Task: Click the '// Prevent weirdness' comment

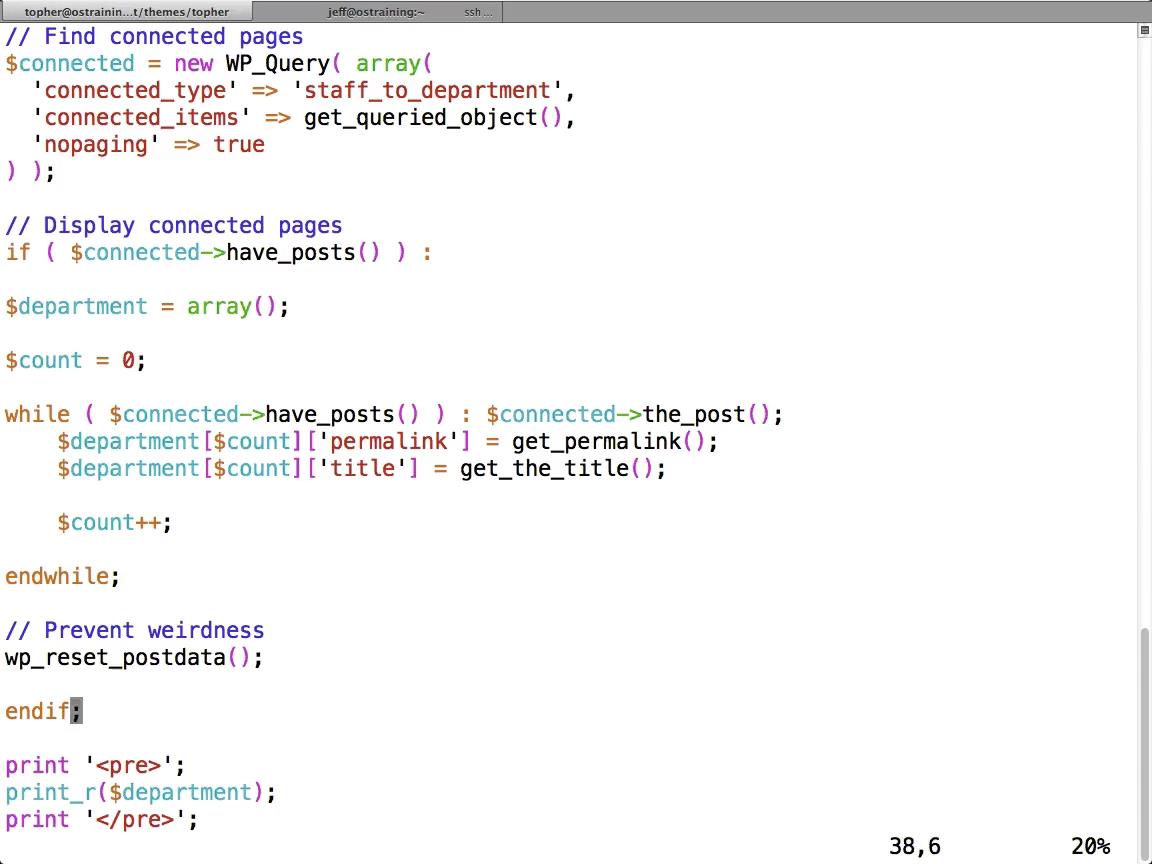Action: point(134,630)
